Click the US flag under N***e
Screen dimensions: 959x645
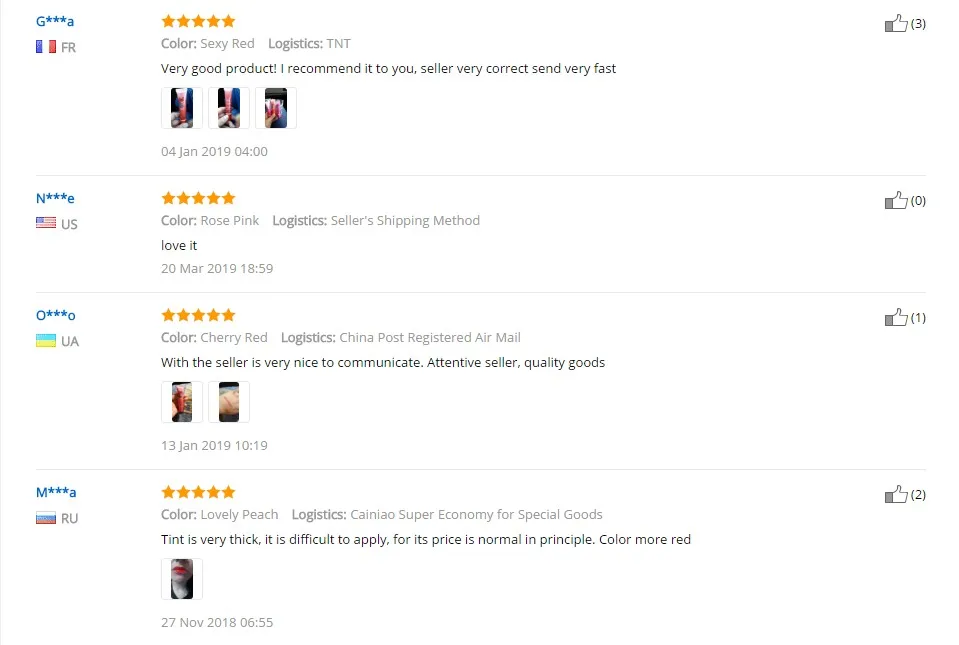pos(46,224)
